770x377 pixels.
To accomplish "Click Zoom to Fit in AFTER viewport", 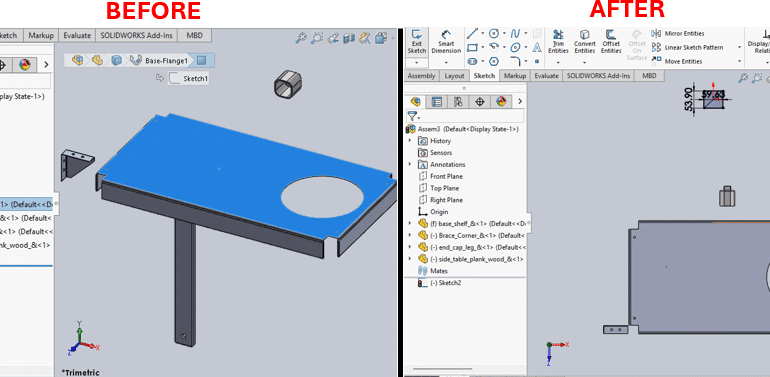I will (x=743, y=78).
